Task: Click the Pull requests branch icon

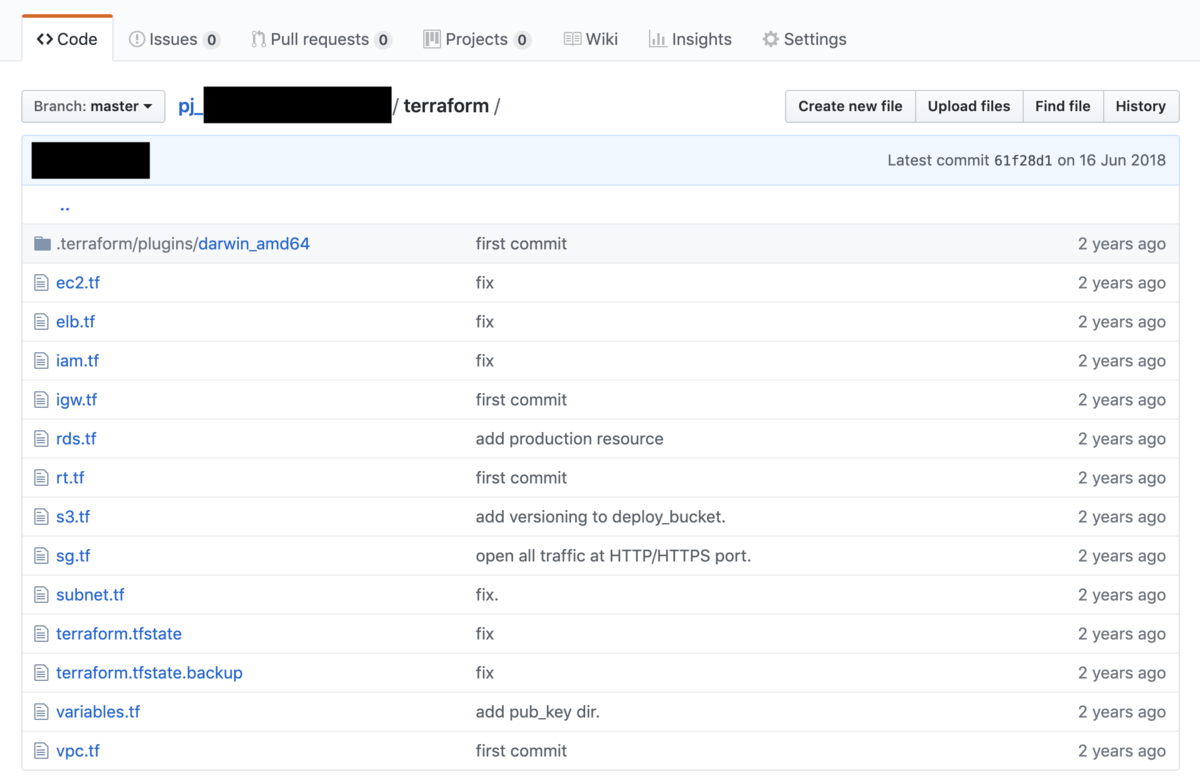Action: click(258, 39)
